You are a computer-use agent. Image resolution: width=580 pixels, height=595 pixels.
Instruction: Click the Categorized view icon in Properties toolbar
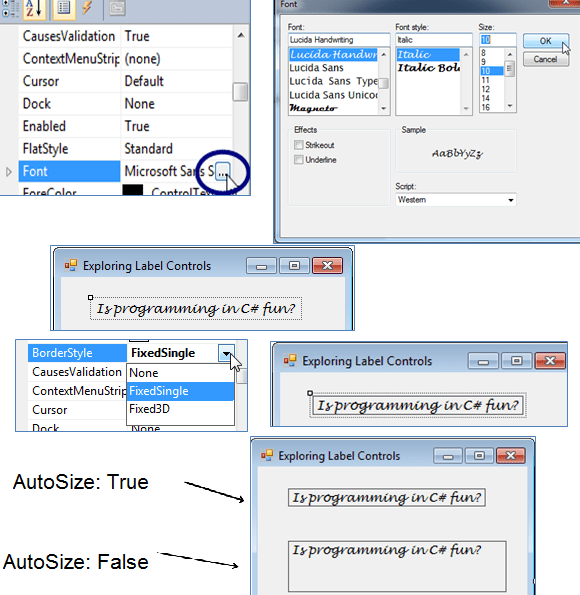[x=9, y=8]
